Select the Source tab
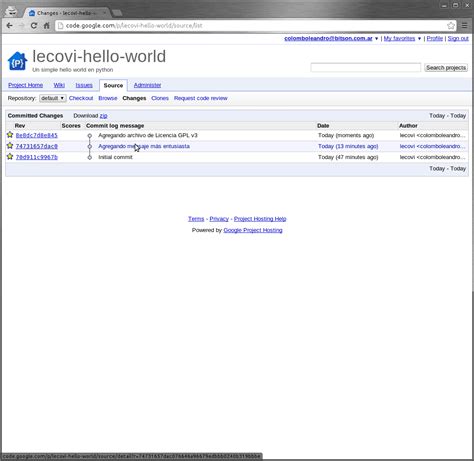Viewport: 474px width, 461px height. (x=113, y=85)
